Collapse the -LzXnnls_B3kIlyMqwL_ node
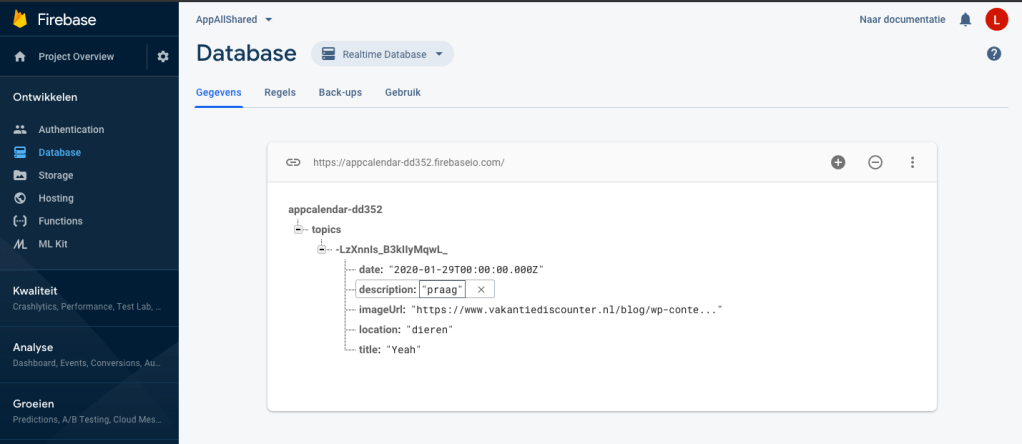The height and width of the screenshot is (444, 1022). coord(322,249)
